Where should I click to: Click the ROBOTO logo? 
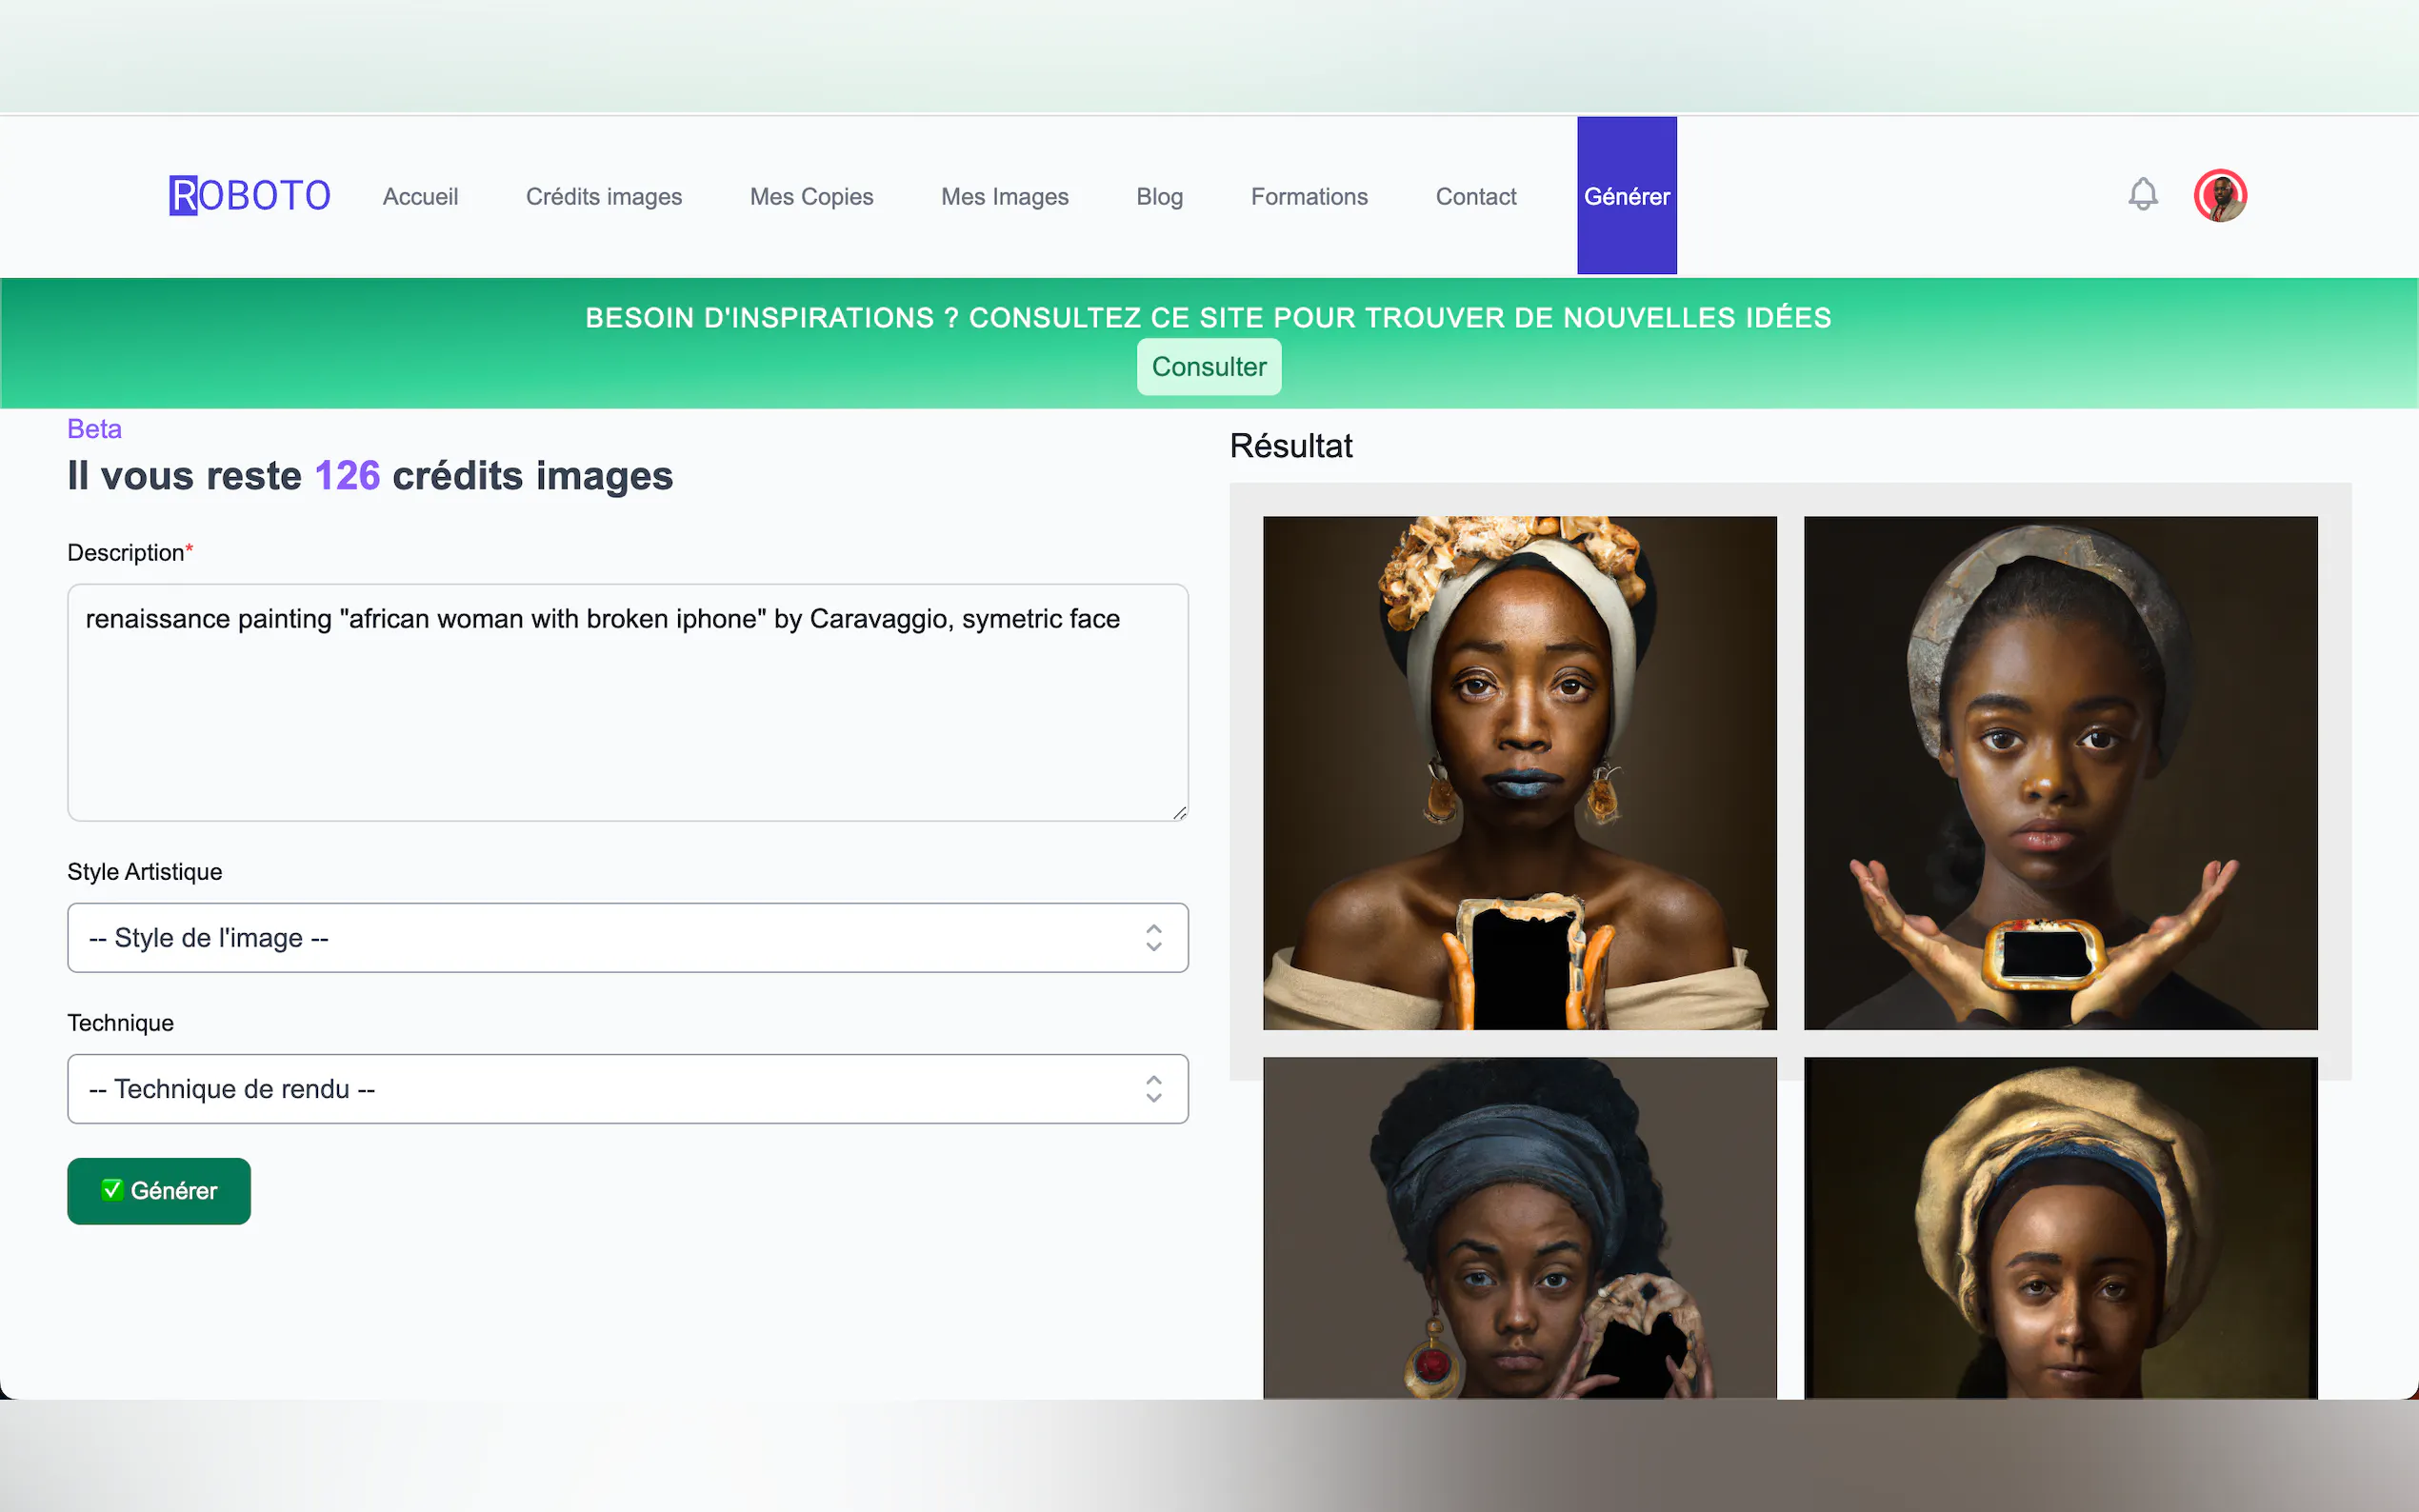[x=250, y=196]
